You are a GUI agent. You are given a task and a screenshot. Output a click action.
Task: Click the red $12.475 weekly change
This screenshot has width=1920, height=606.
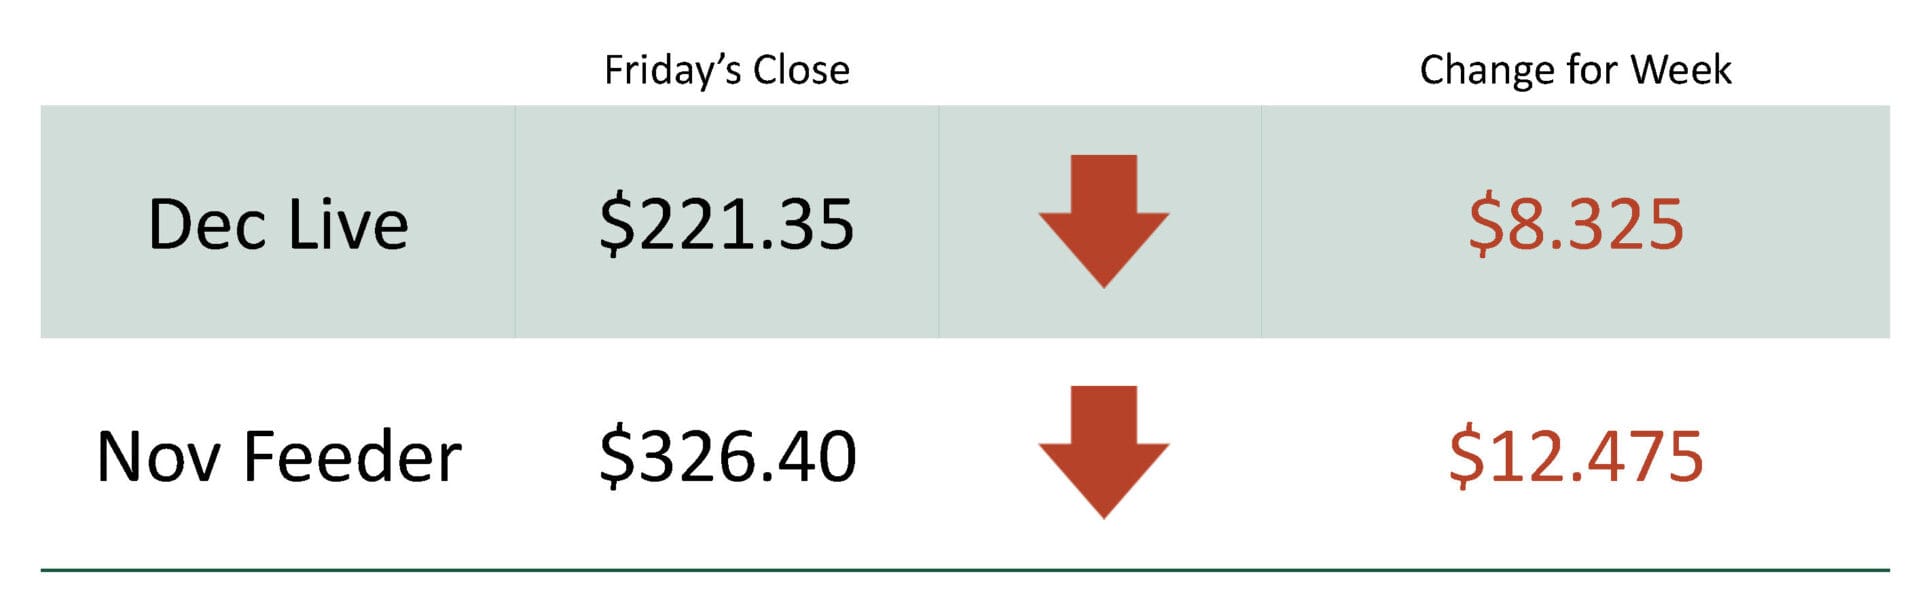pos(1576,456)
